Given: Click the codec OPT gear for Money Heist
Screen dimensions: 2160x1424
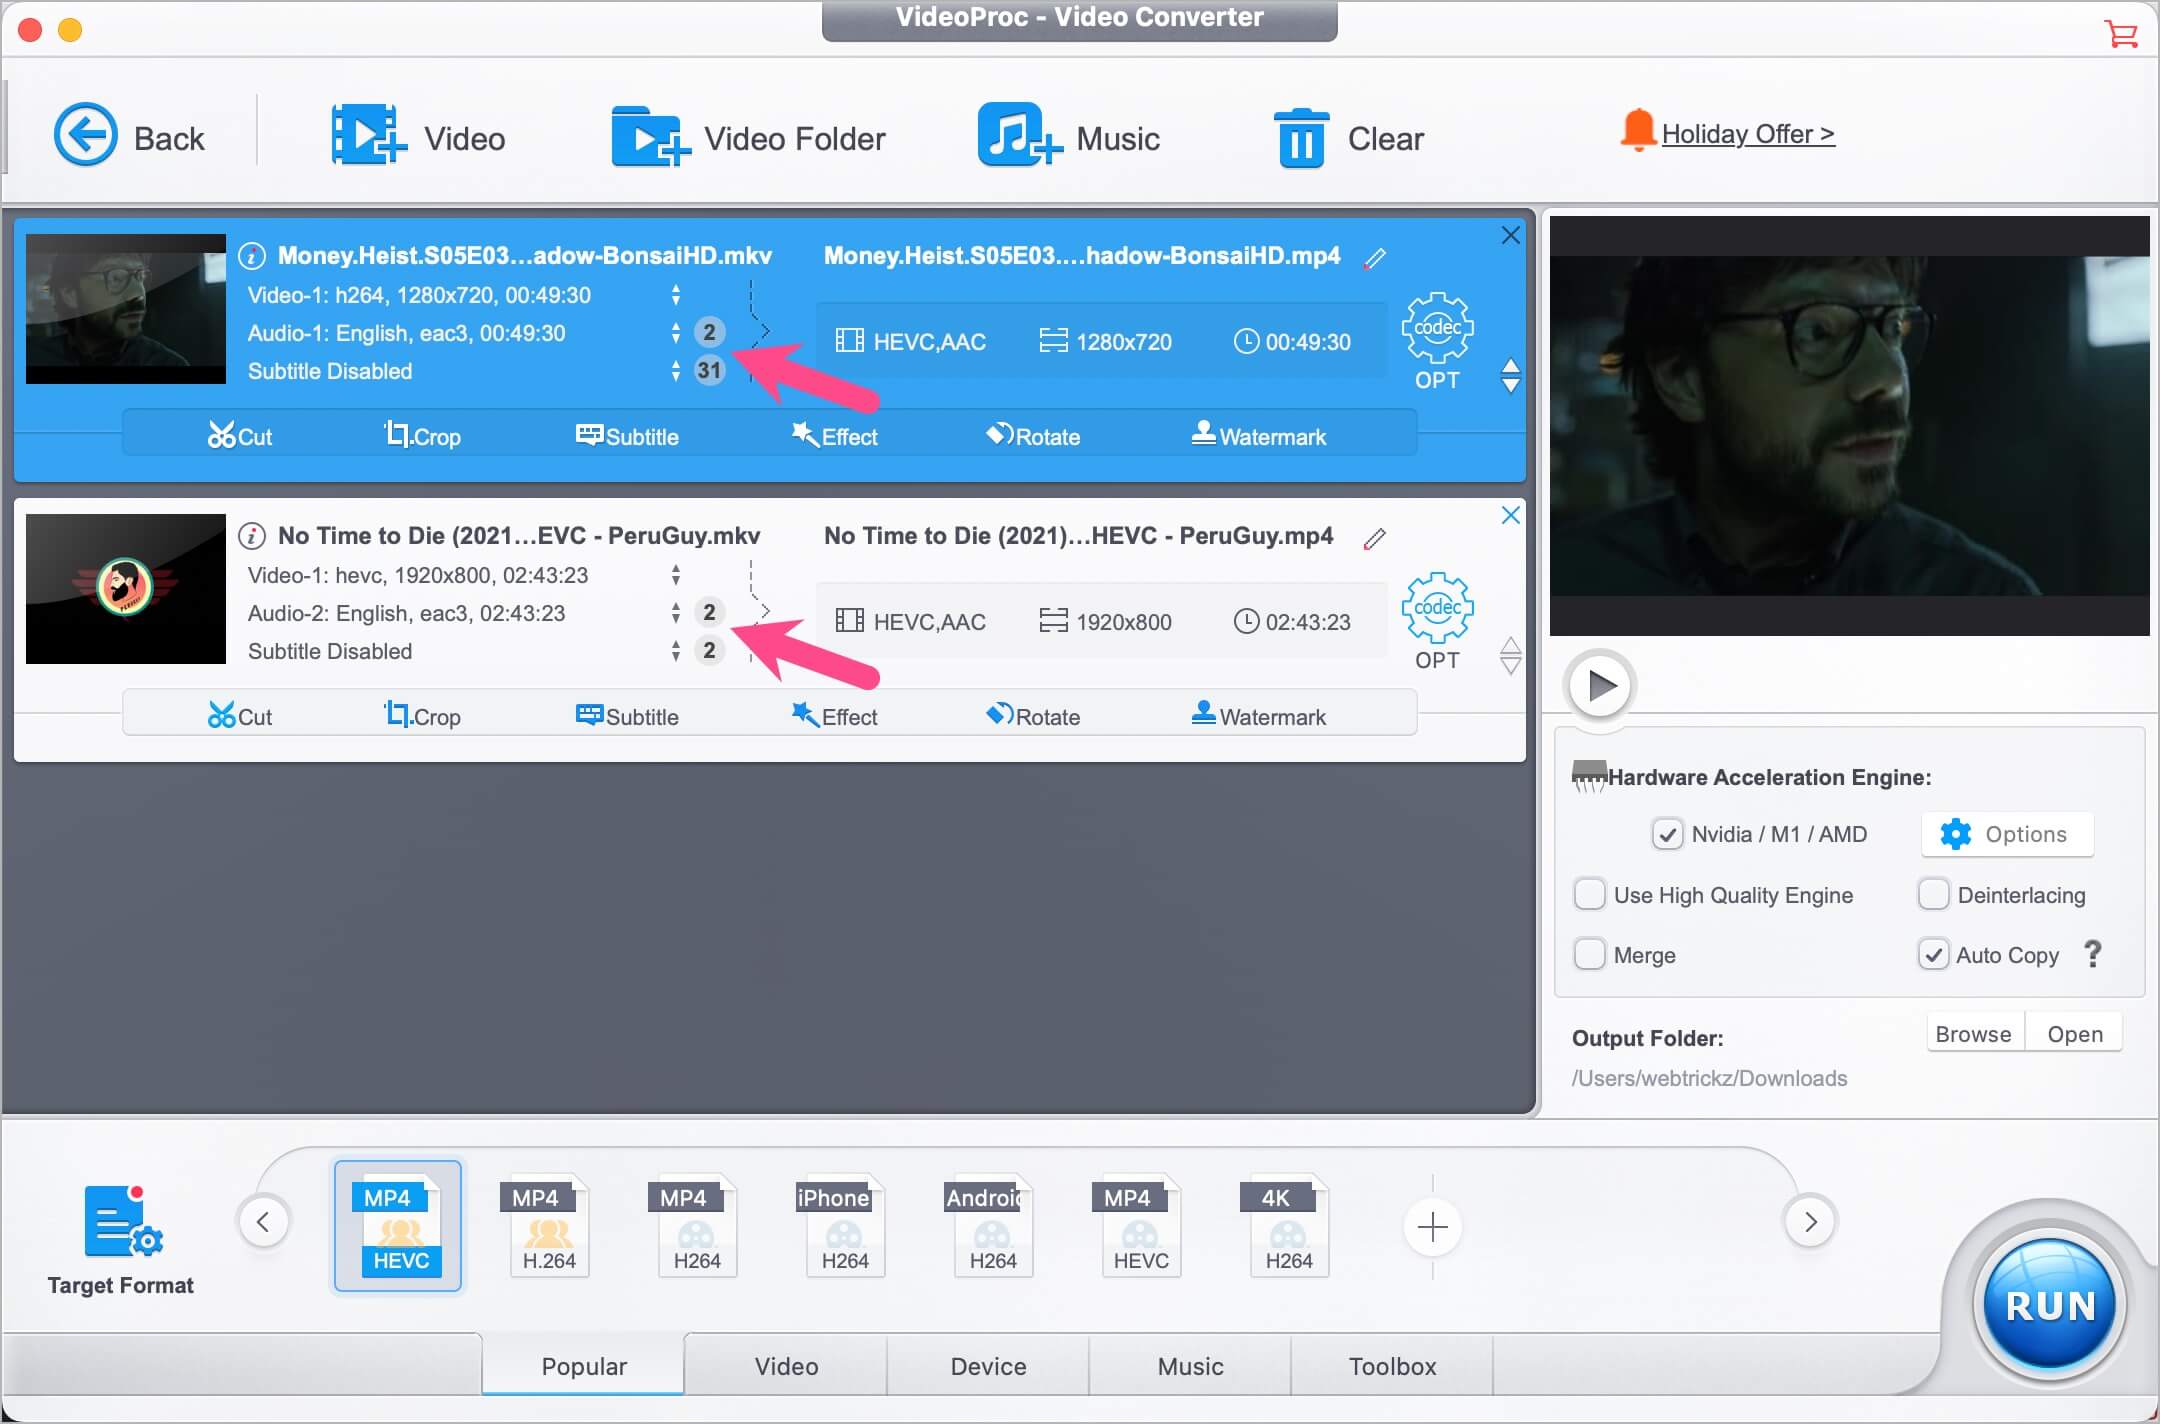Looking at the screenshot, I should (x=1437, y=329).
